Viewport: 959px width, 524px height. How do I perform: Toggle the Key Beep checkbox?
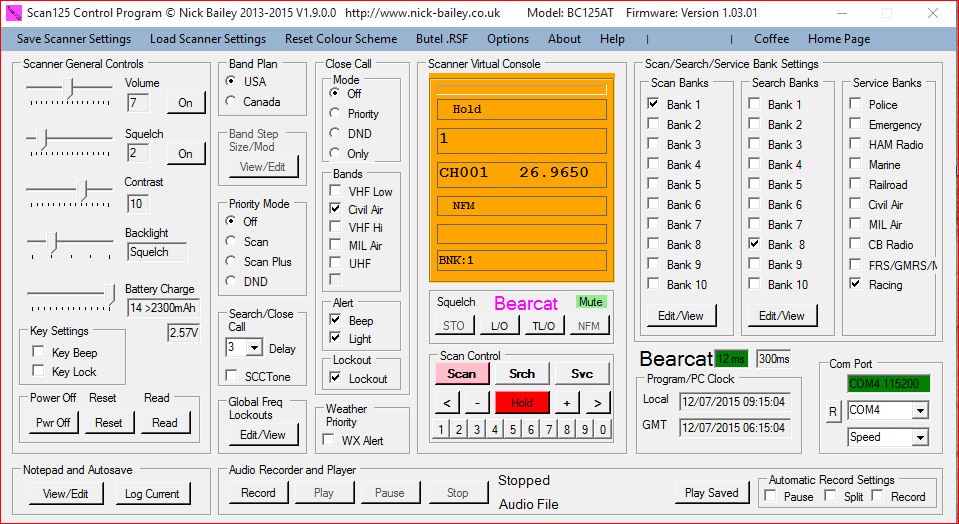[x=38, y=352]
